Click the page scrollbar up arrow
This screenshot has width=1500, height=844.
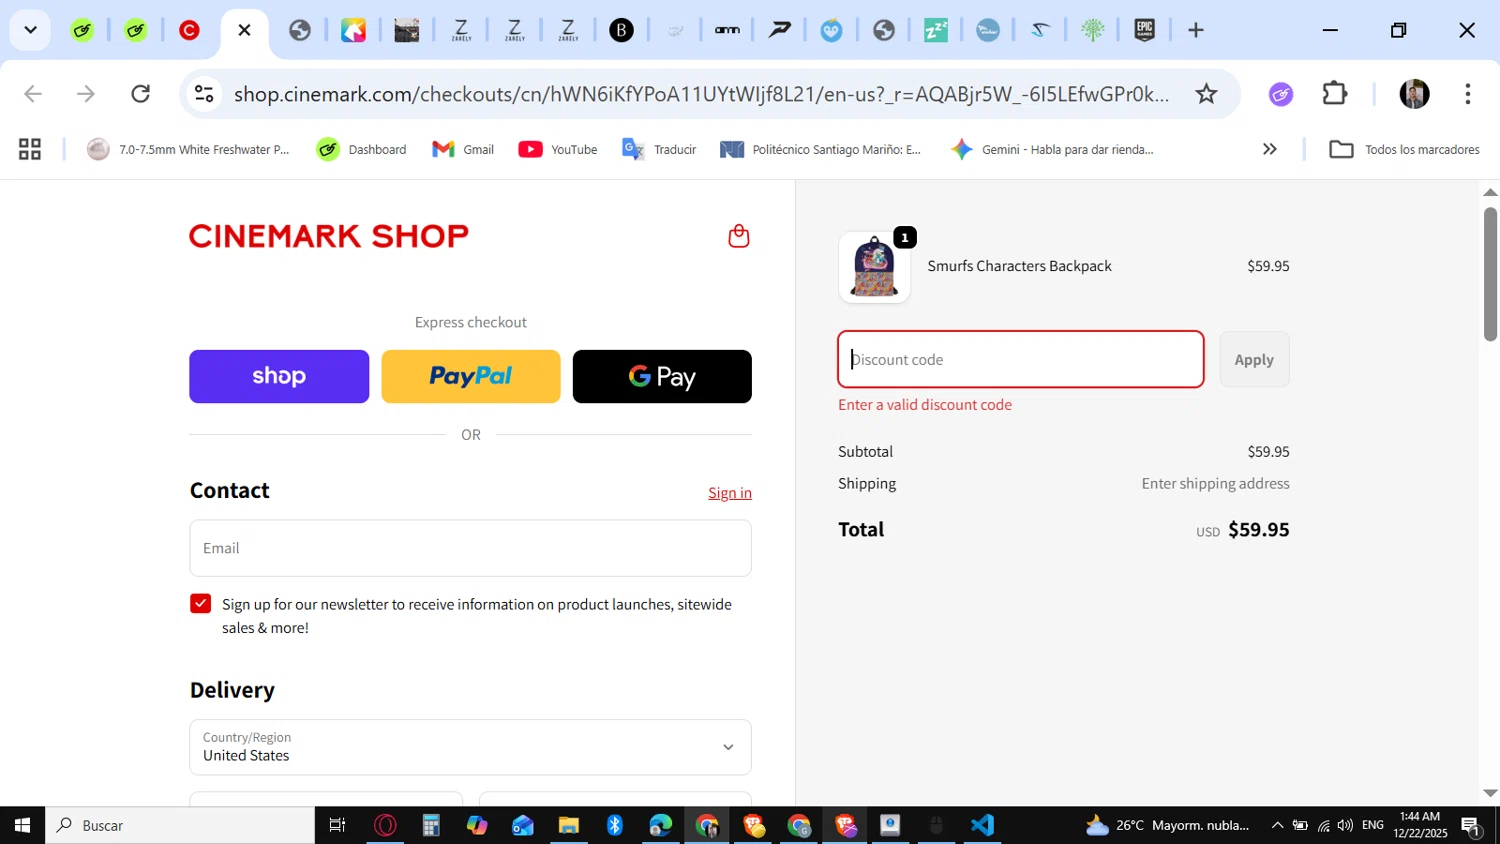coord(1490,192)
